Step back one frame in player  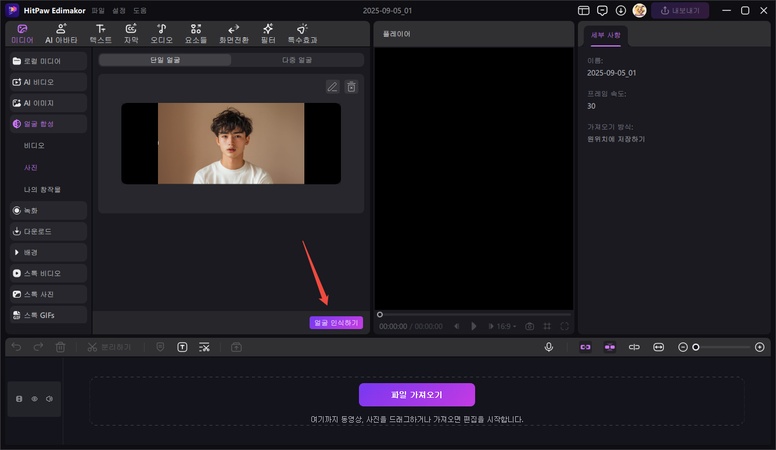pos(457,326)
